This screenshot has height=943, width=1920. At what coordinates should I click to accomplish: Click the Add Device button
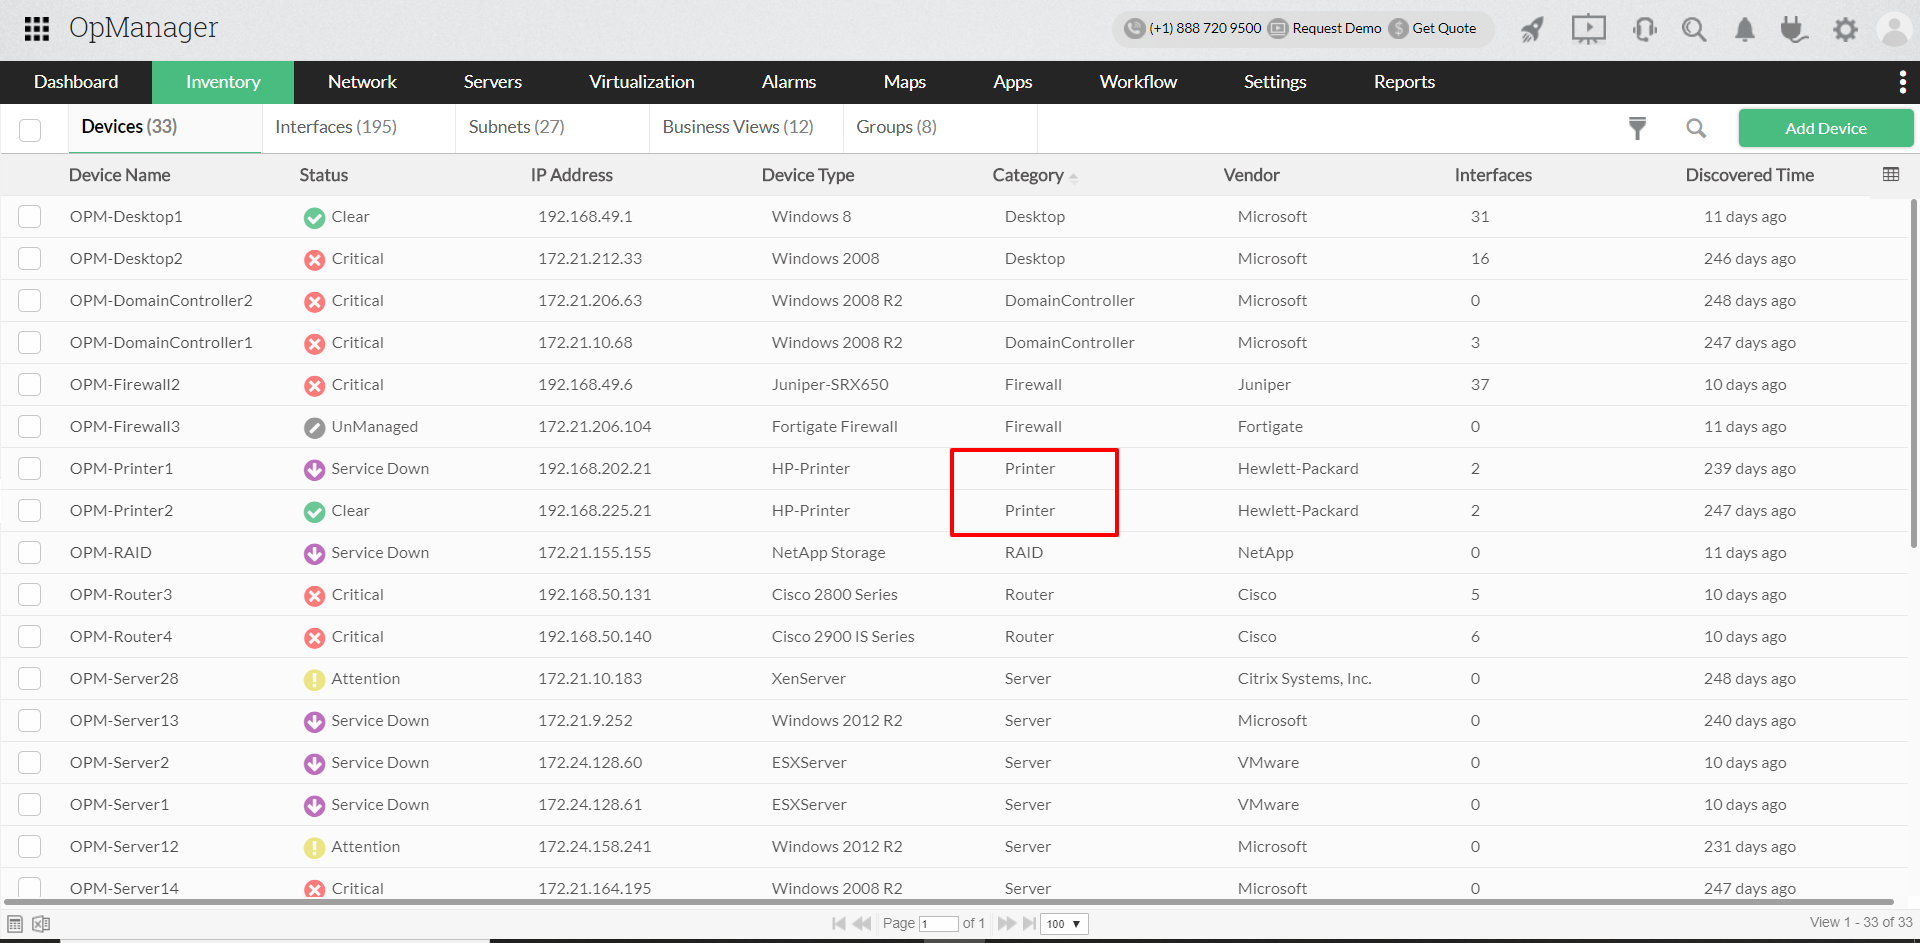1826,128
